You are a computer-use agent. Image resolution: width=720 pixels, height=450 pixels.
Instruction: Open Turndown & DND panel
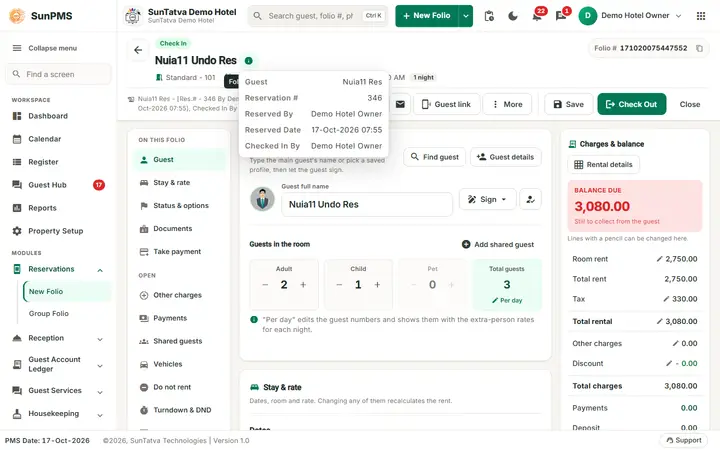(x=180, y=410)
